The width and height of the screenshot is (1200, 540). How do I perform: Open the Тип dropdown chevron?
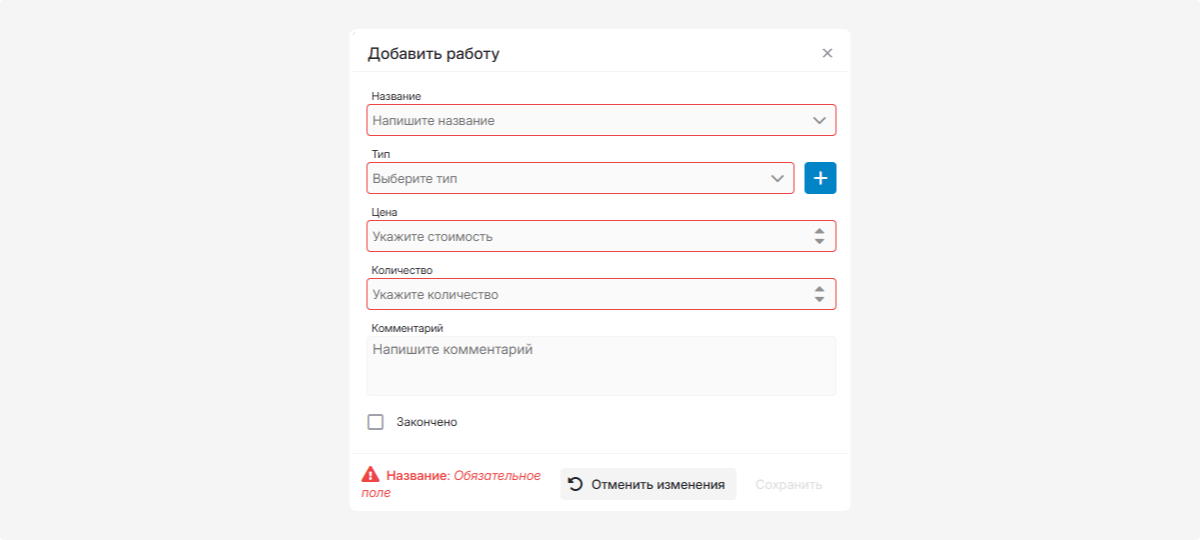777,179
